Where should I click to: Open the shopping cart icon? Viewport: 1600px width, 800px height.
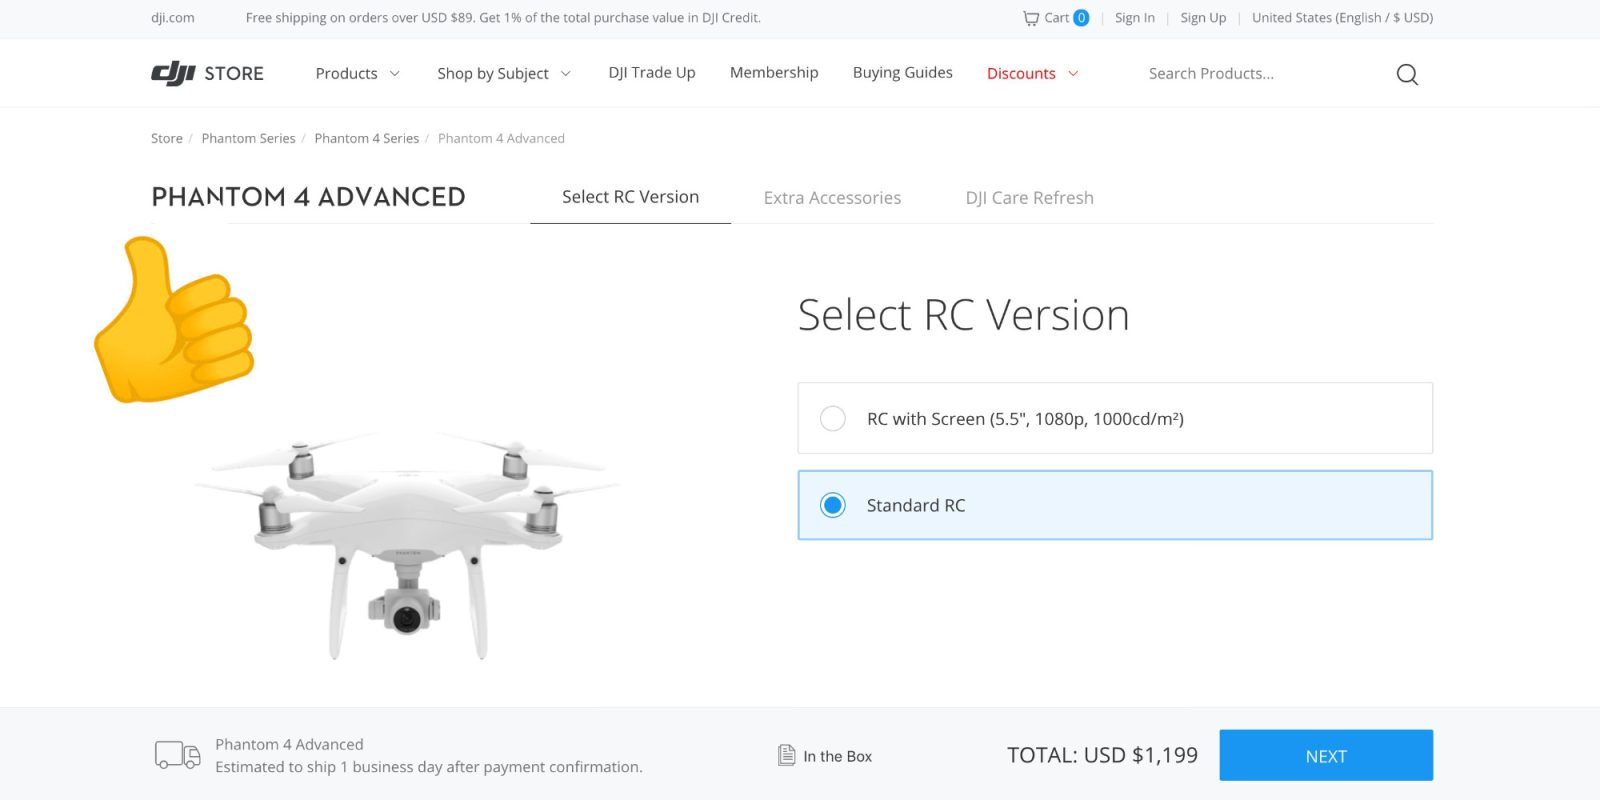1031,18
